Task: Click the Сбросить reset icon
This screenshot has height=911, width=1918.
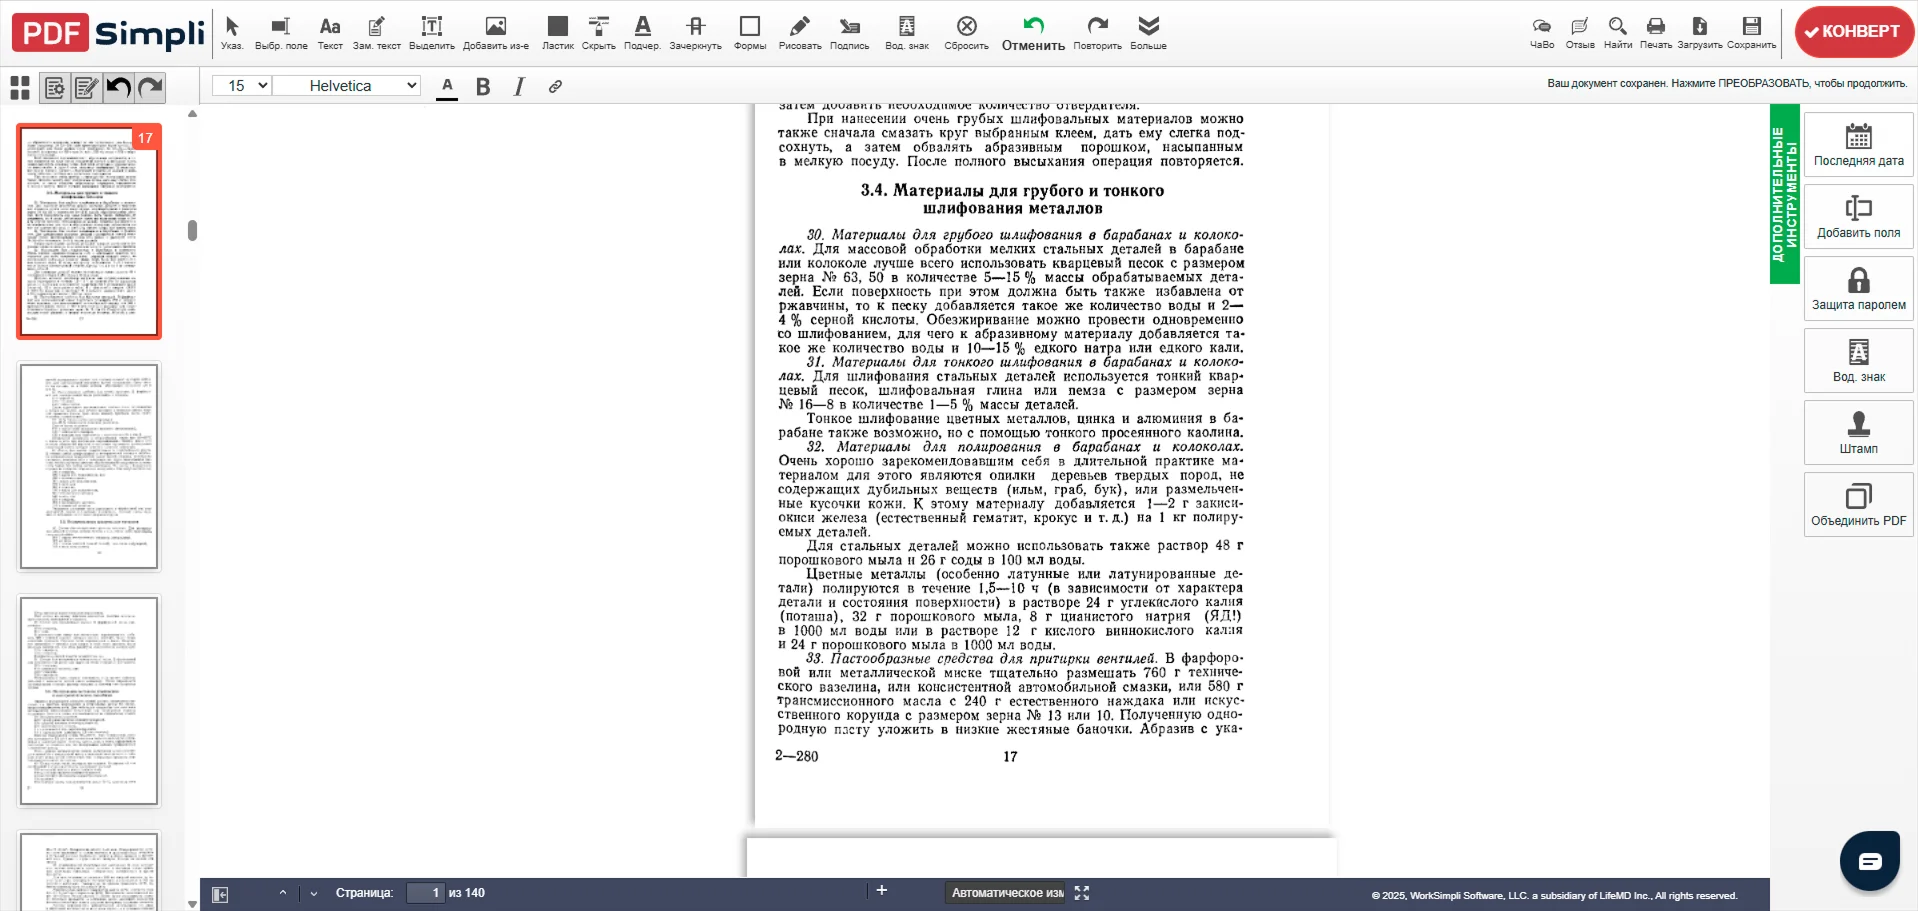Action: 967,32
